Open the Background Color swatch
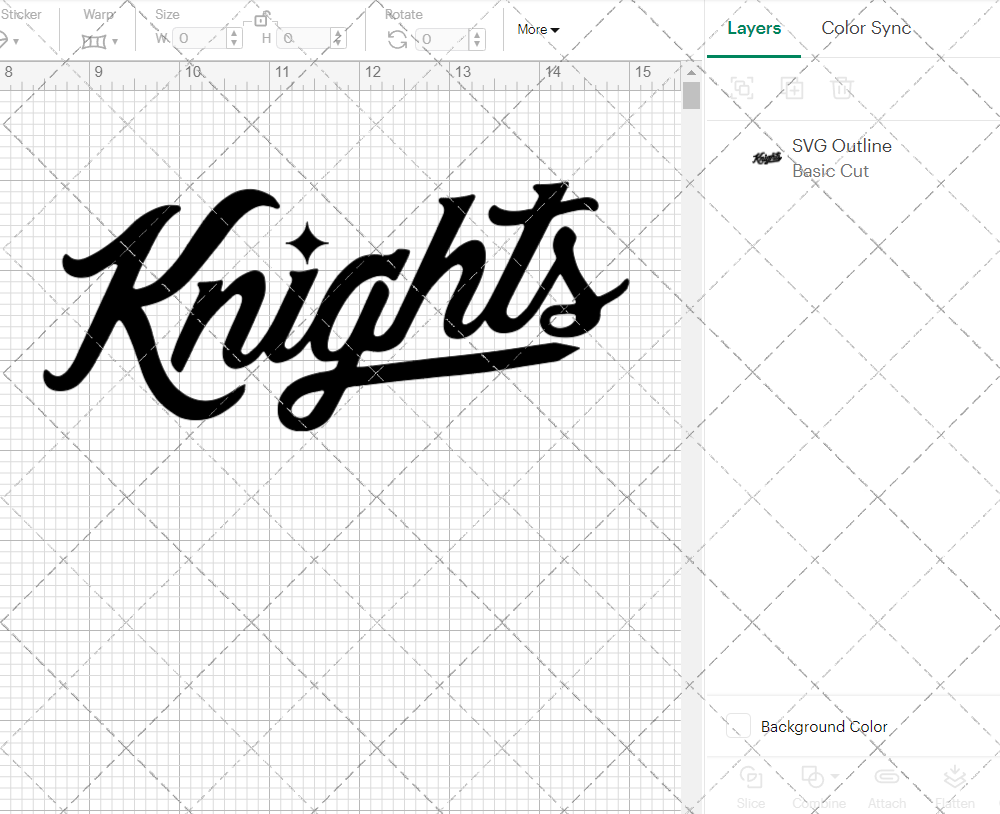The width and height of the screenshot is (1000, 814). click(x=737, y=727)
